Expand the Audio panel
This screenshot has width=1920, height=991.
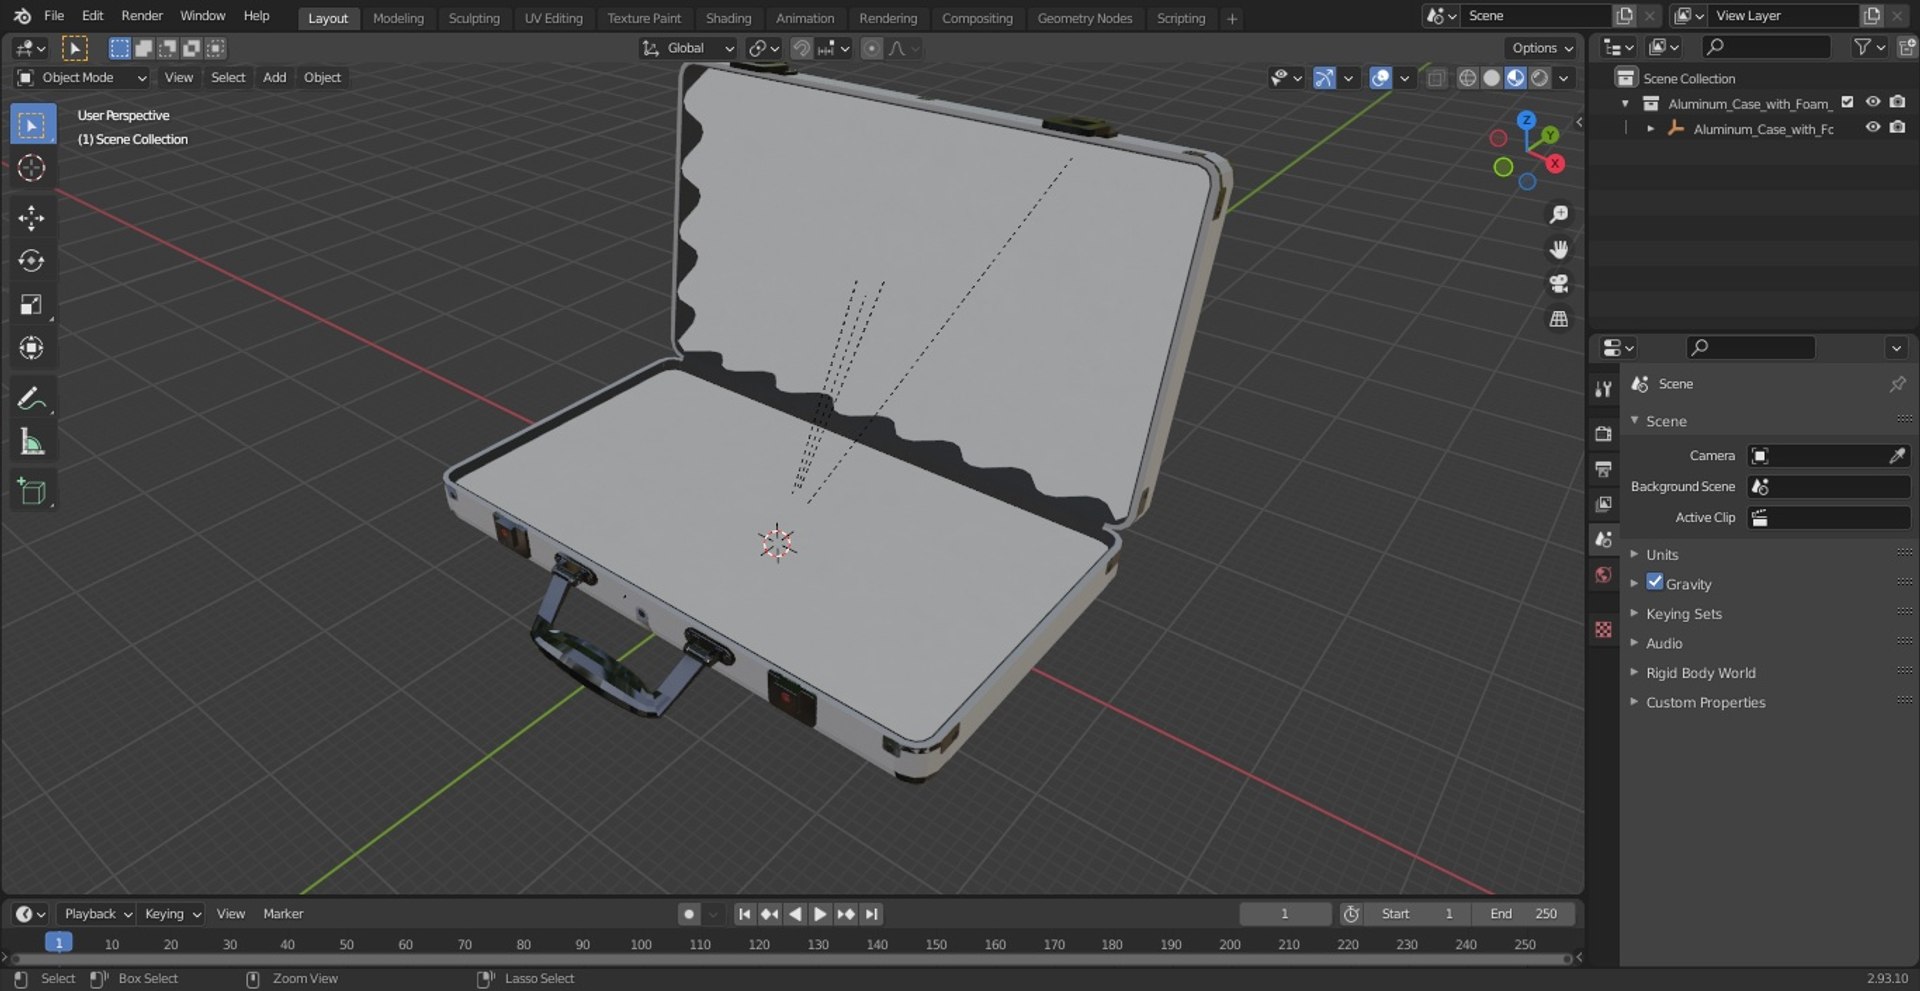point(1664,644)
